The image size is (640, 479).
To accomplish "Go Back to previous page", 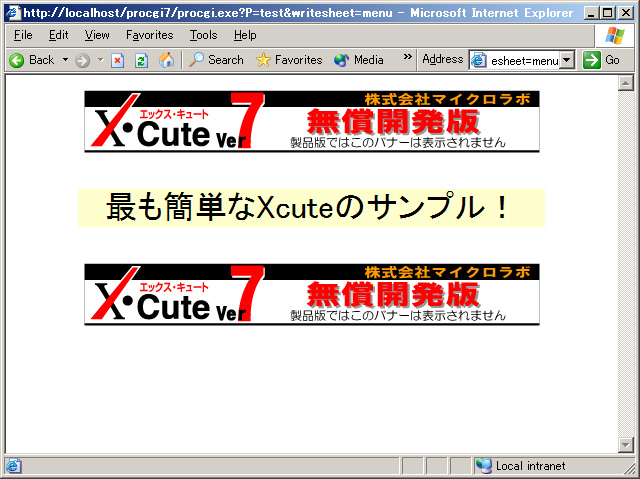I will [x=32, y=60].
